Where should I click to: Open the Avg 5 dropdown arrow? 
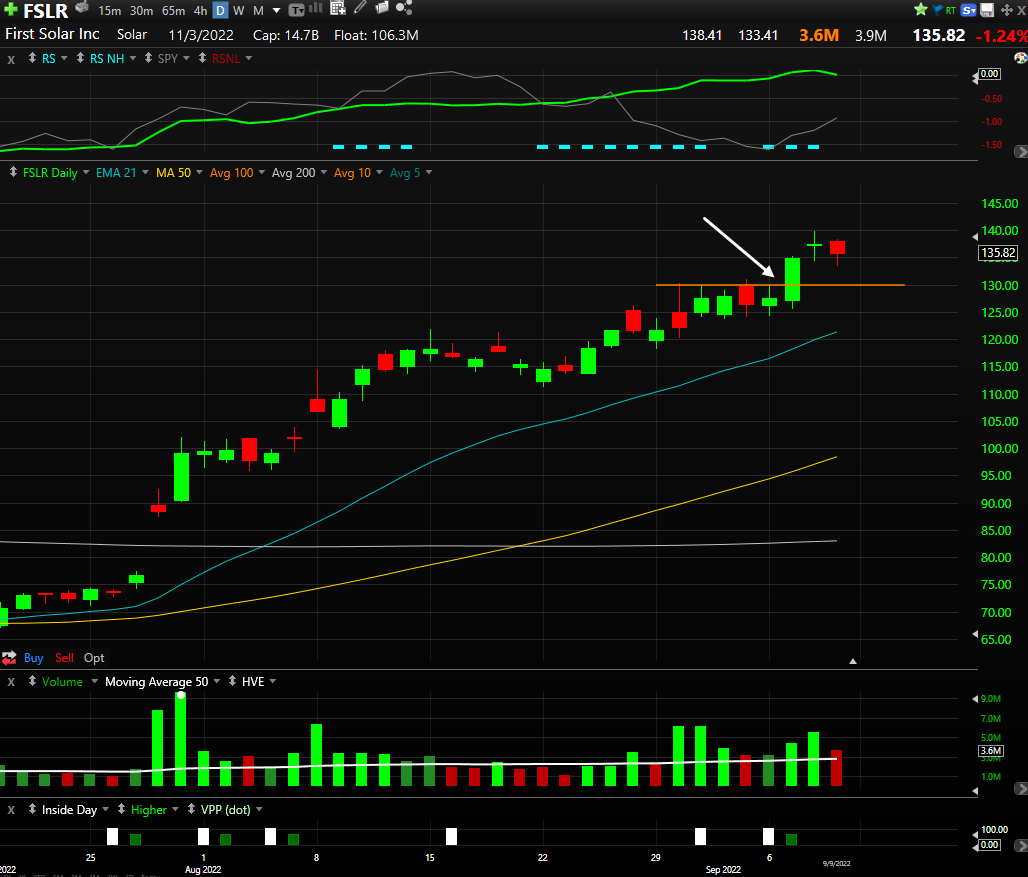429,172
